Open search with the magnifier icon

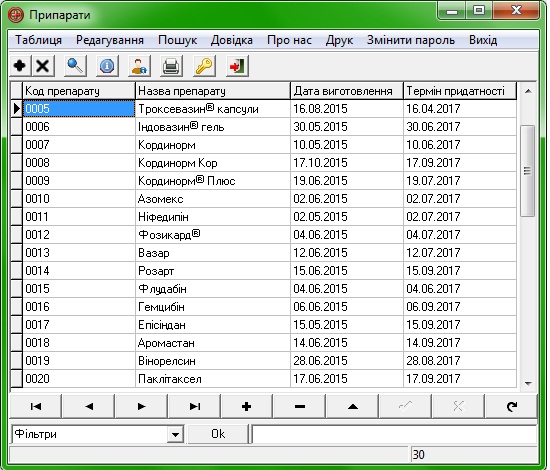pyautogui.click(x=75, y=66)
